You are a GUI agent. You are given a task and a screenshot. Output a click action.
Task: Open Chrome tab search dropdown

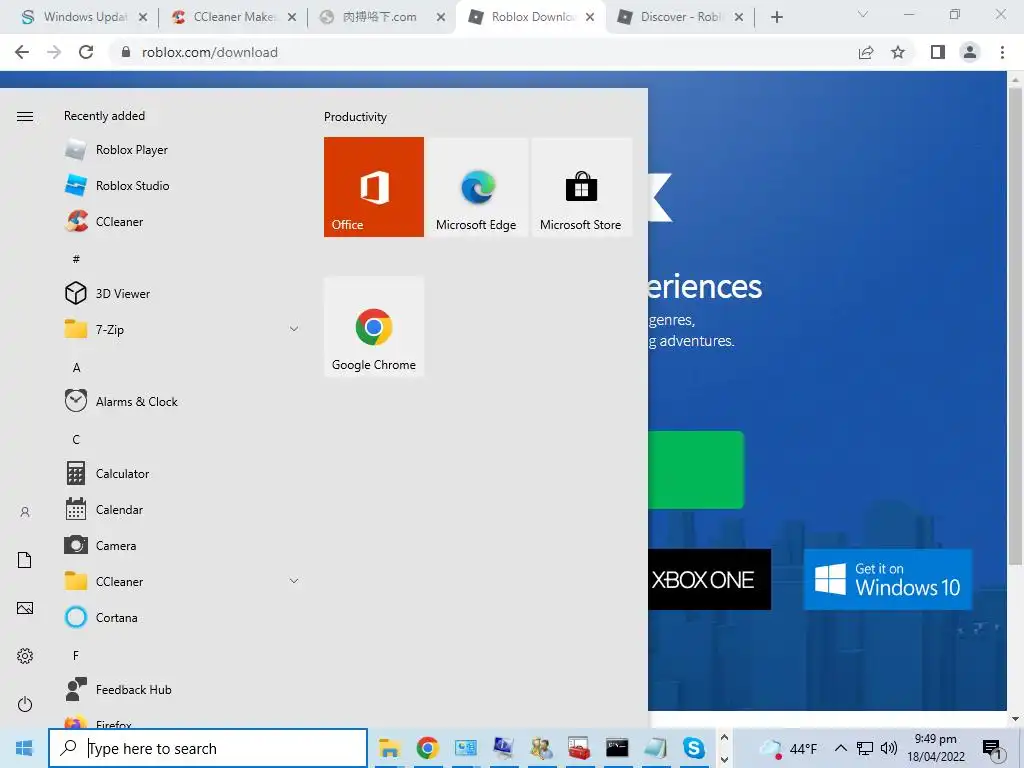click(x=863, y=14)
